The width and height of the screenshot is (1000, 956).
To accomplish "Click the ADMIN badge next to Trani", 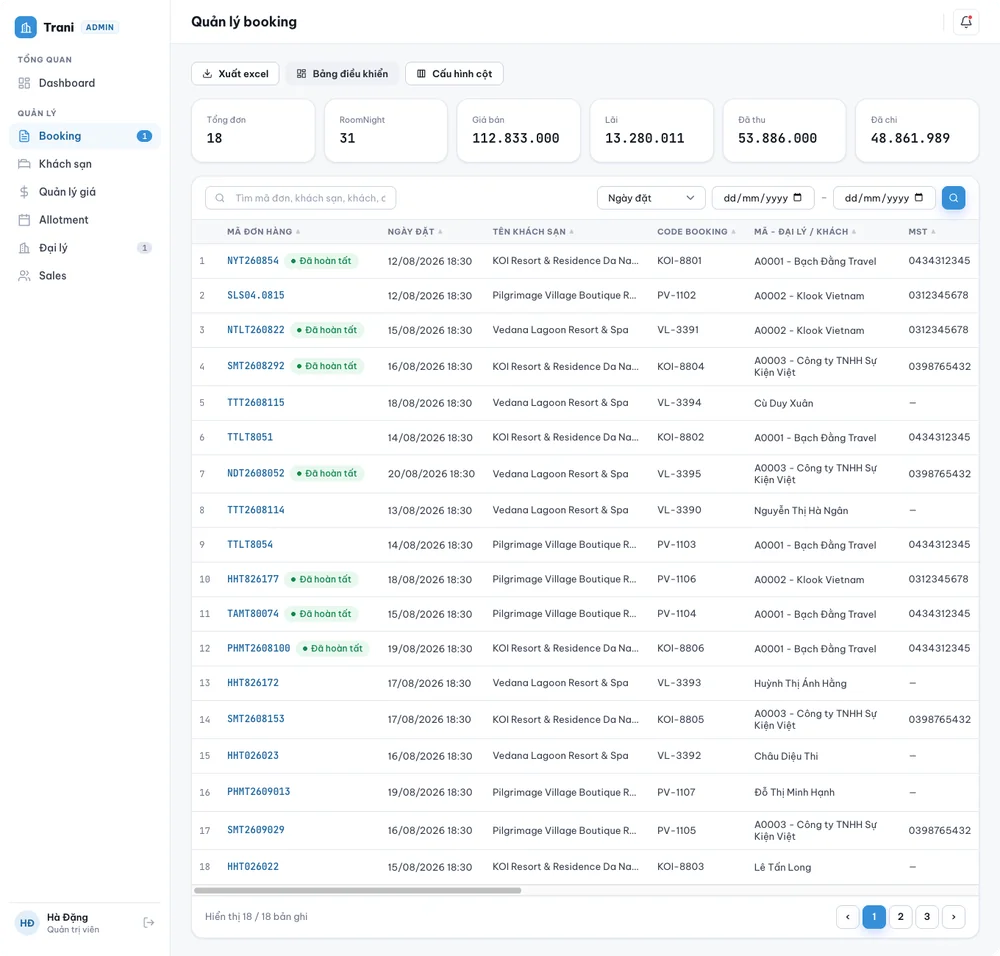I will click(99, 27).
